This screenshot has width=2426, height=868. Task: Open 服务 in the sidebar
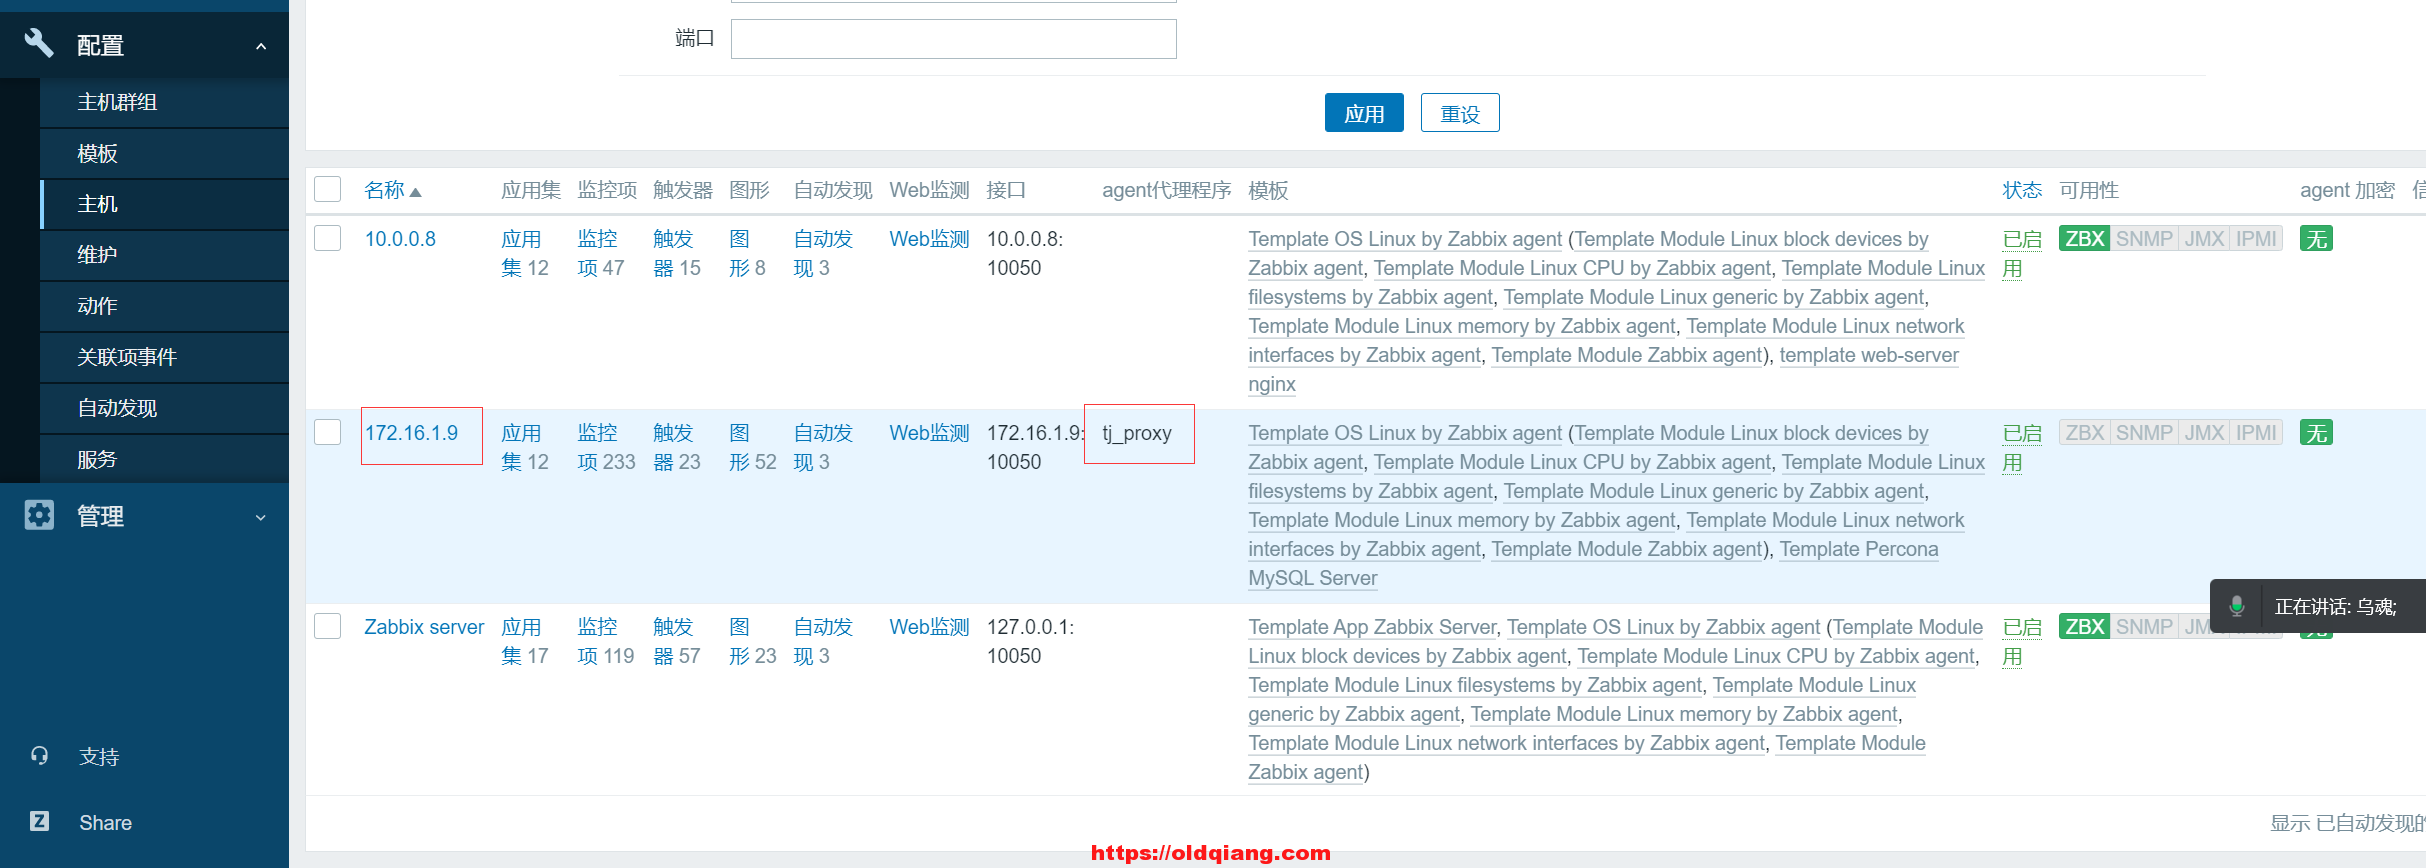pyautogui.click(x=164, y=459)
